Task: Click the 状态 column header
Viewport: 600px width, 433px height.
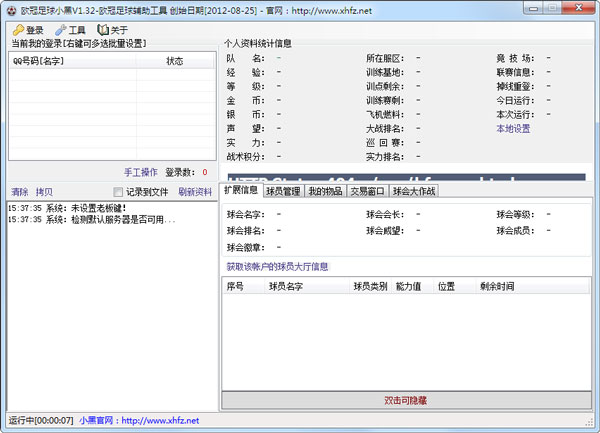Action: tap(175, 61)
